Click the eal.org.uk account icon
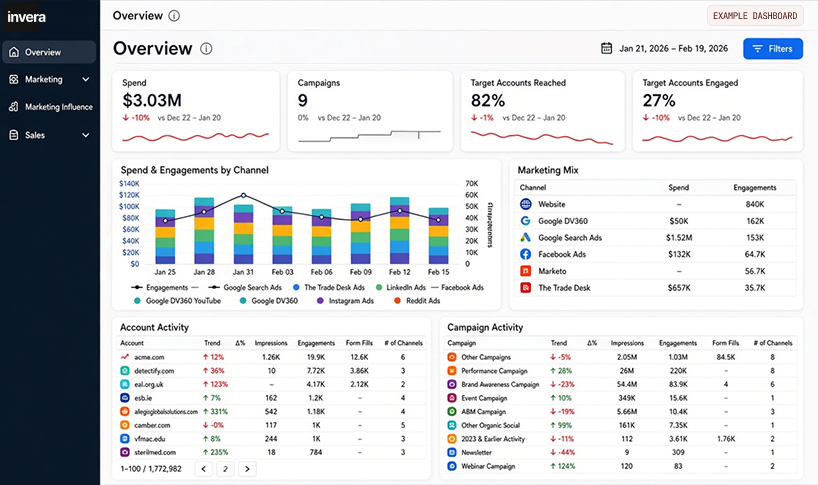Screen dimensions: 818x485 tap(125, 384)
